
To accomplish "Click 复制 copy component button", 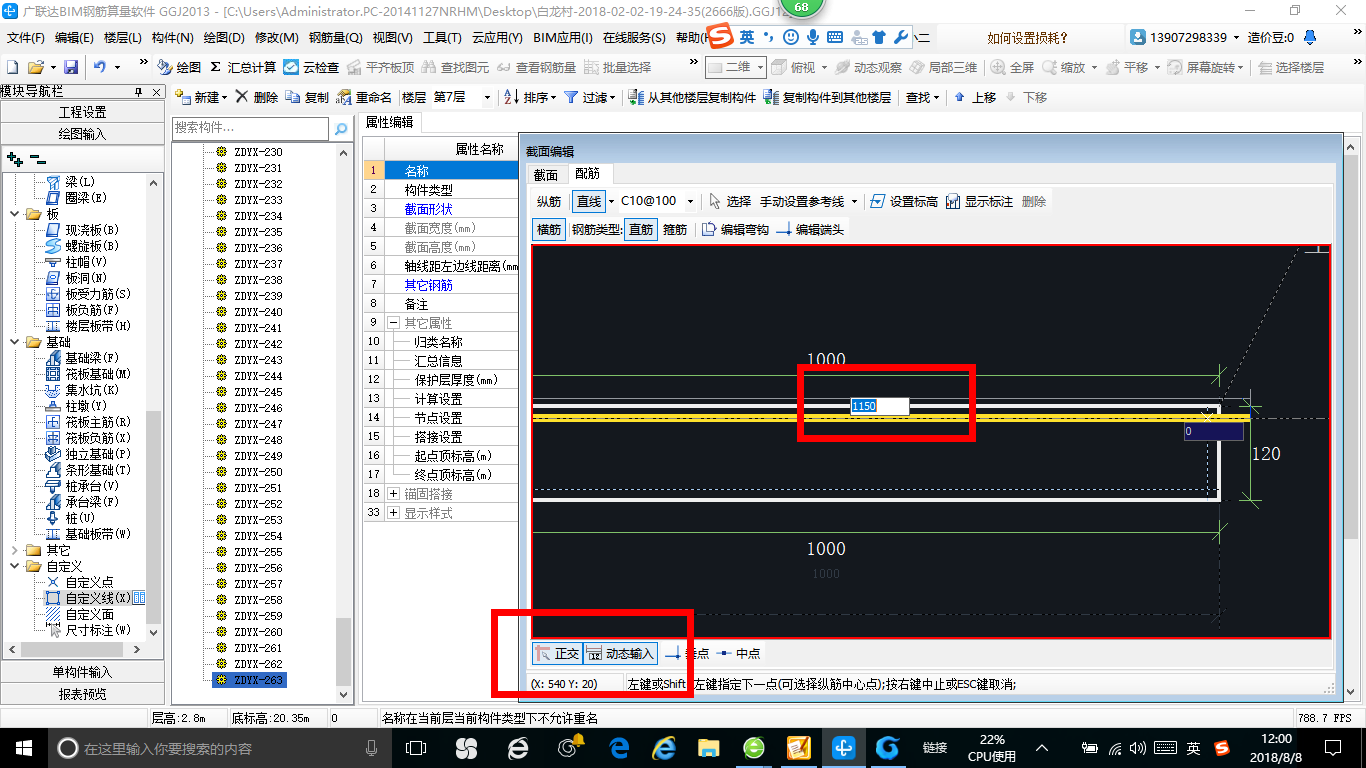I will [x=307, y=97].
